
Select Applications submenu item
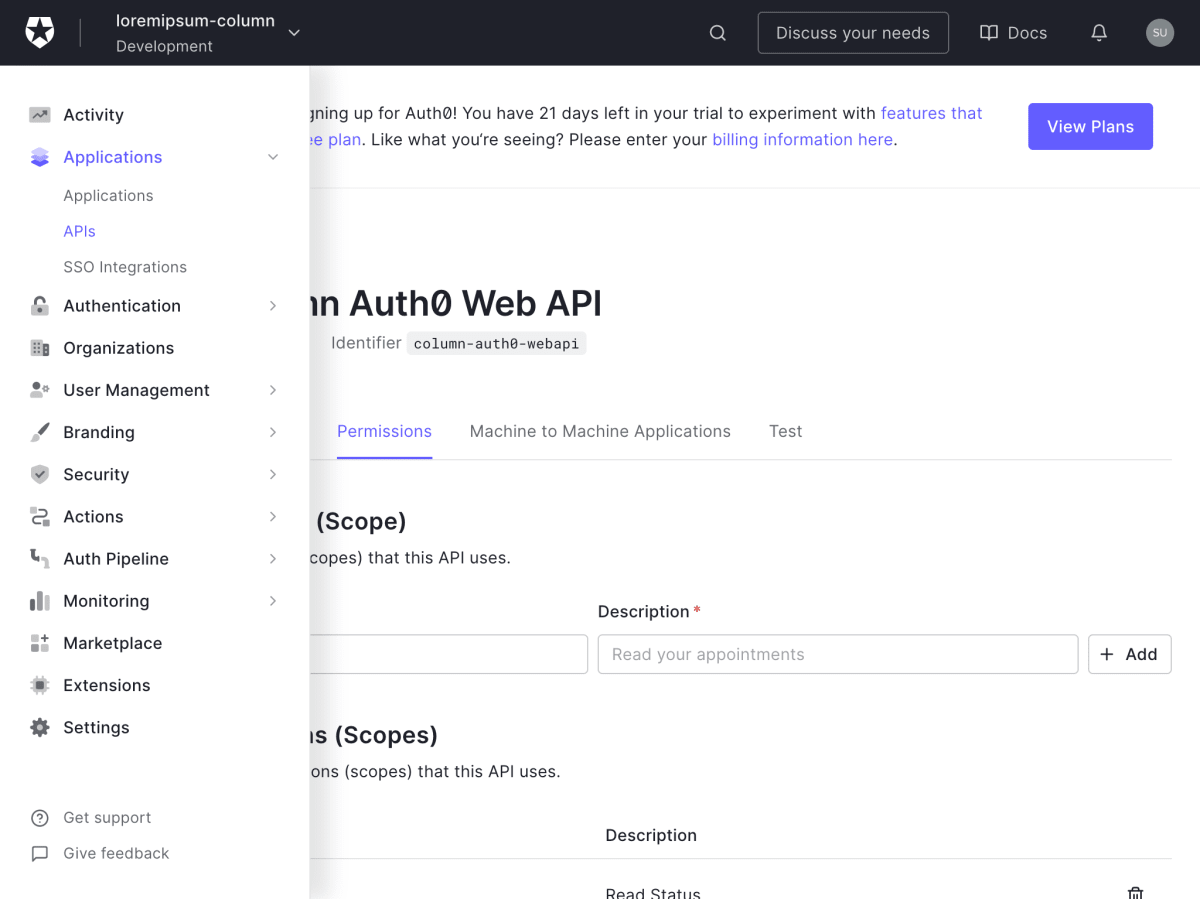pyautogui.click(x=108, y=196)
